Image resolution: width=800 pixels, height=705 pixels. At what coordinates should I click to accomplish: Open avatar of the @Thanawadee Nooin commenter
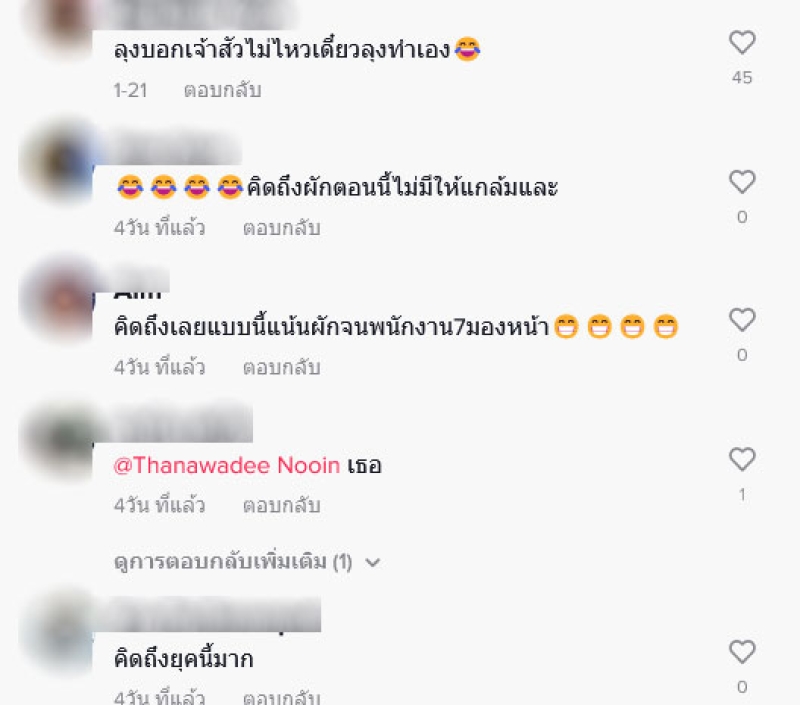pyautogui.click(x=58, y=439)
